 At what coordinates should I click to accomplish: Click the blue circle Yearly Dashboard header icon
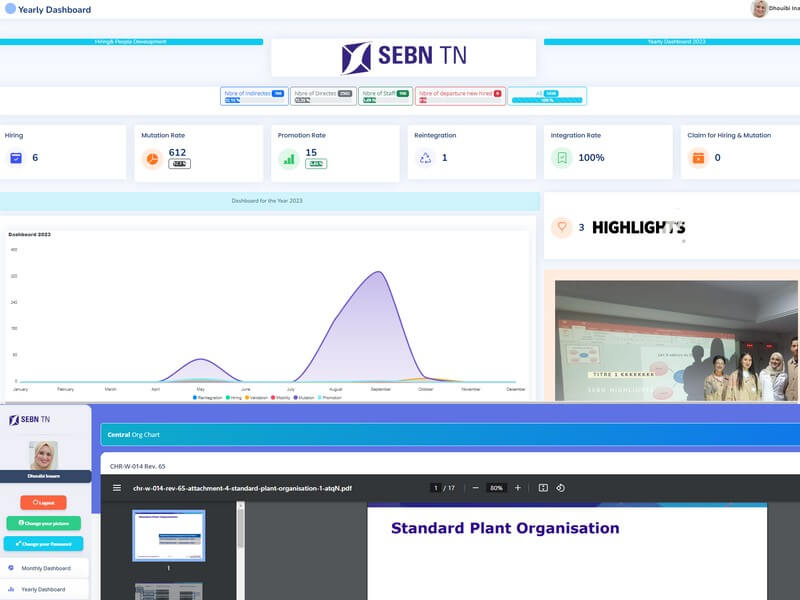click(10, 9)
